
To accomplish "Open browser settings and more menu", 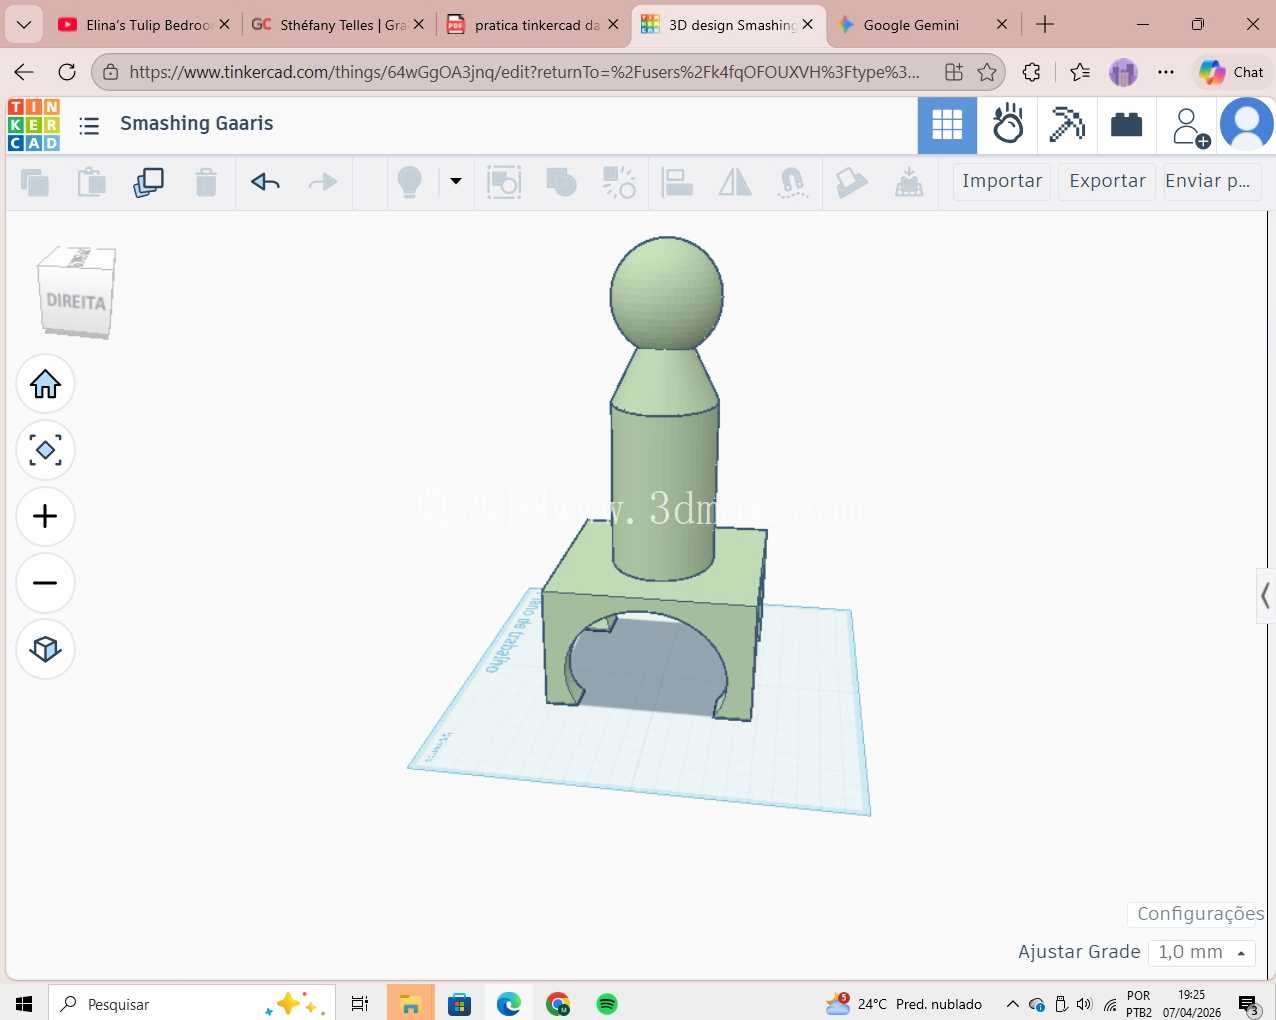I will (x=1166, y=72).
